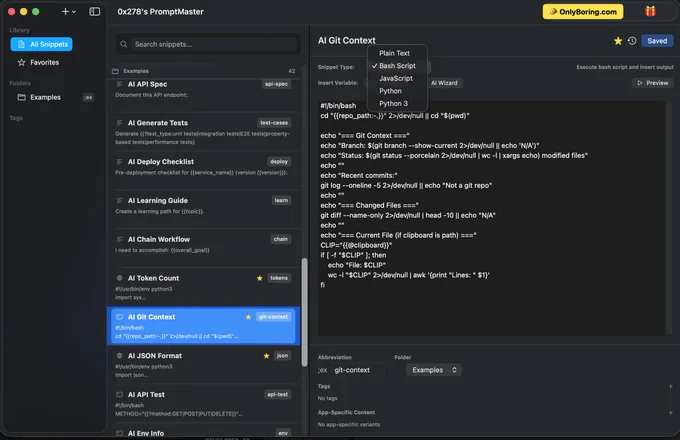This screenshot has height=440, width=680.
Task: Visit the OnlyBoring.com button
Action: [582, 12]
